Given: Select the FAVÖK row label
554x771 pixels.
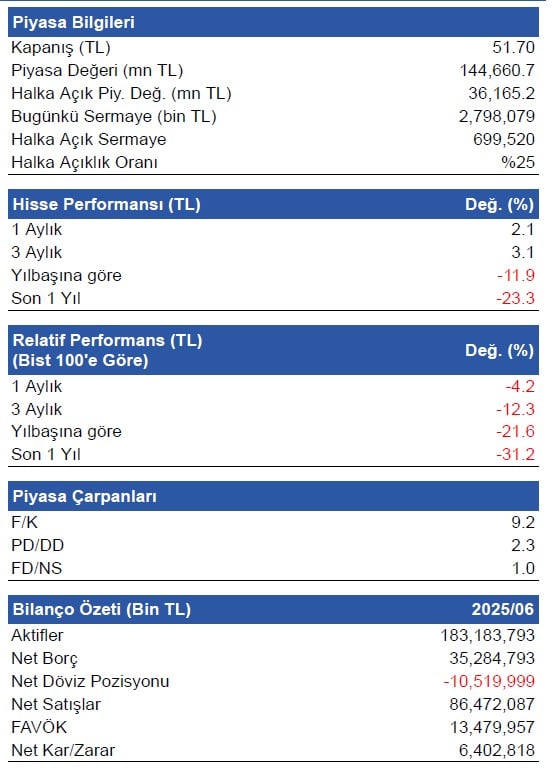Looking at the screenshot, I should pyautogui.click(x=39, y=727).
